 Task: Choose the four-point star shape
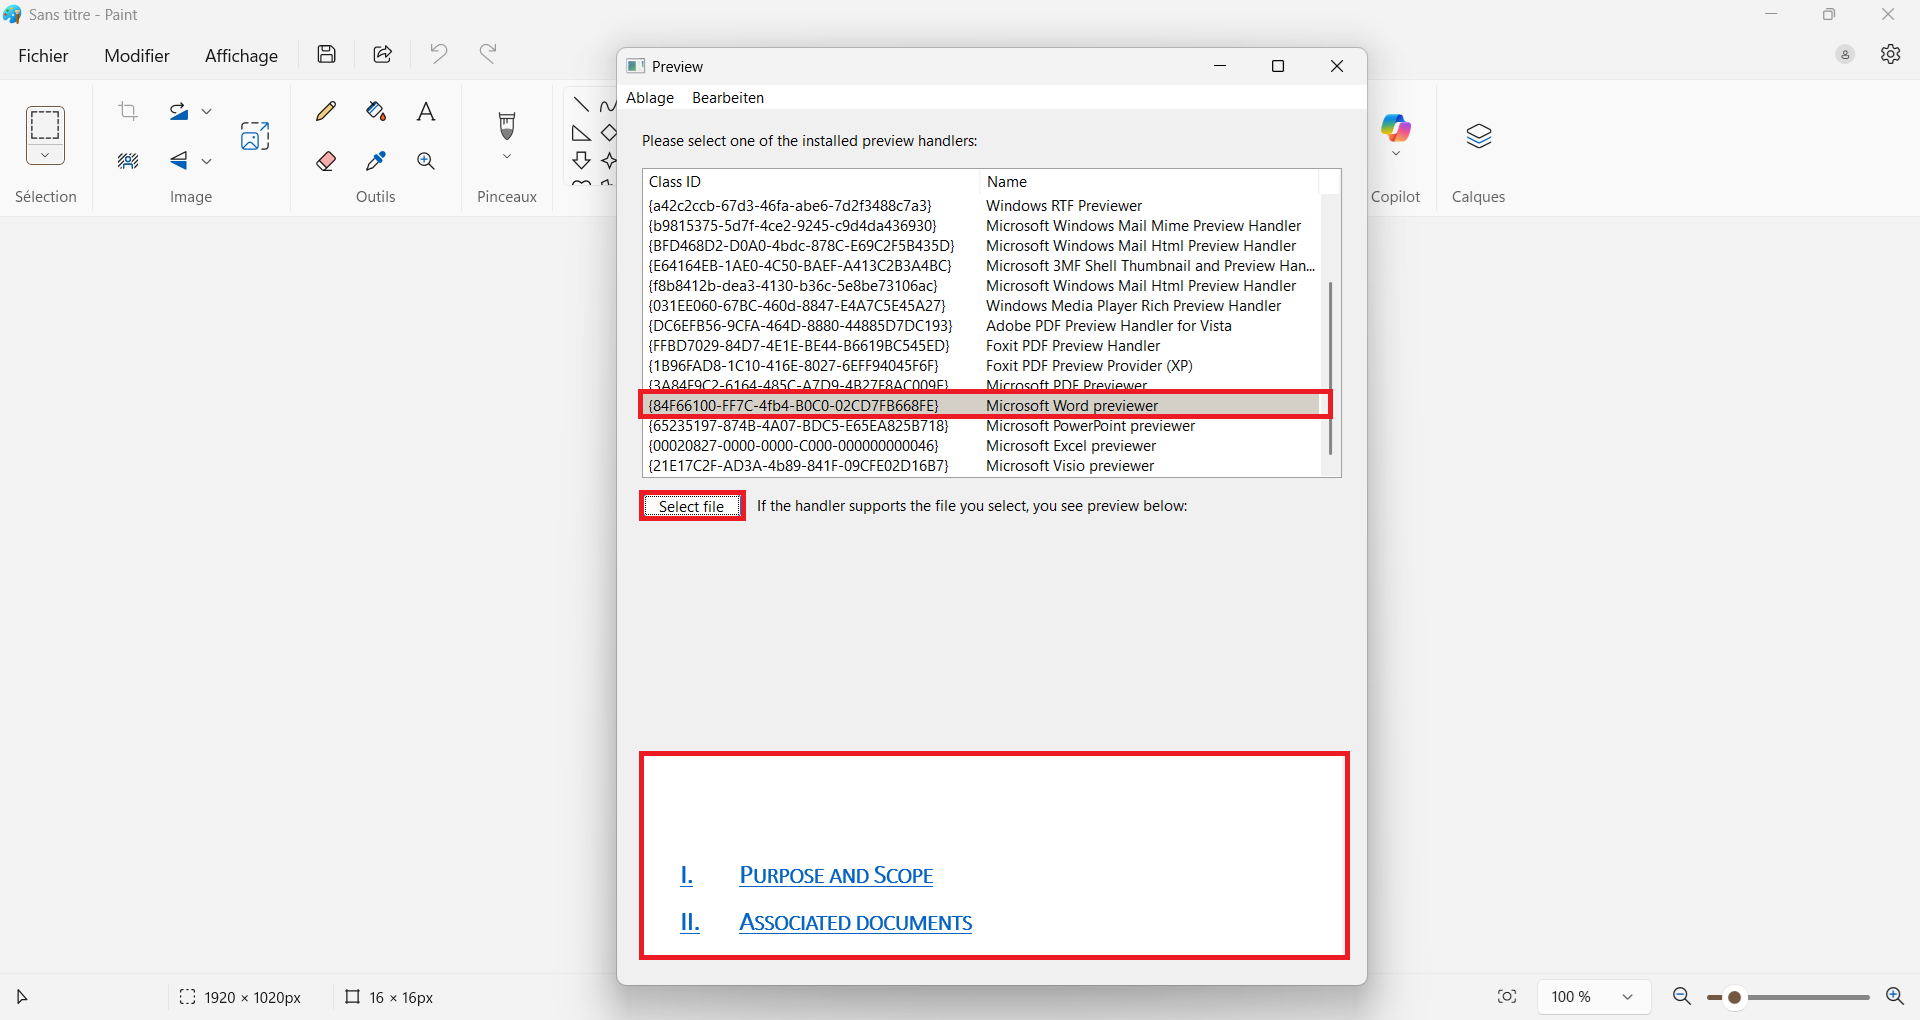click(609, 161)
